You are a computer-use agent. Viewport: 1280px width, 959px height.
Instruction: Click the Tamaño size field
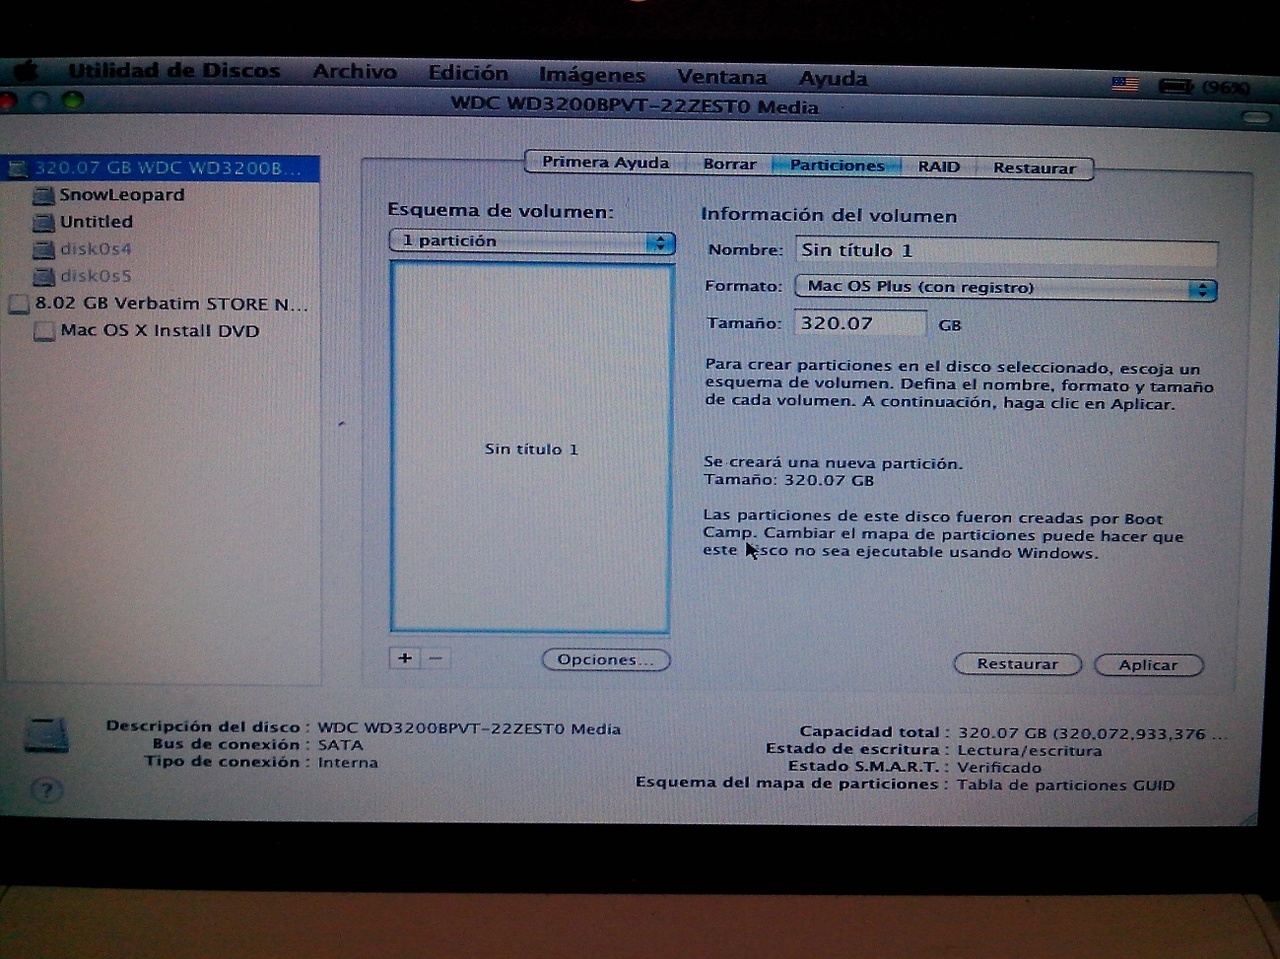[859, 324]
